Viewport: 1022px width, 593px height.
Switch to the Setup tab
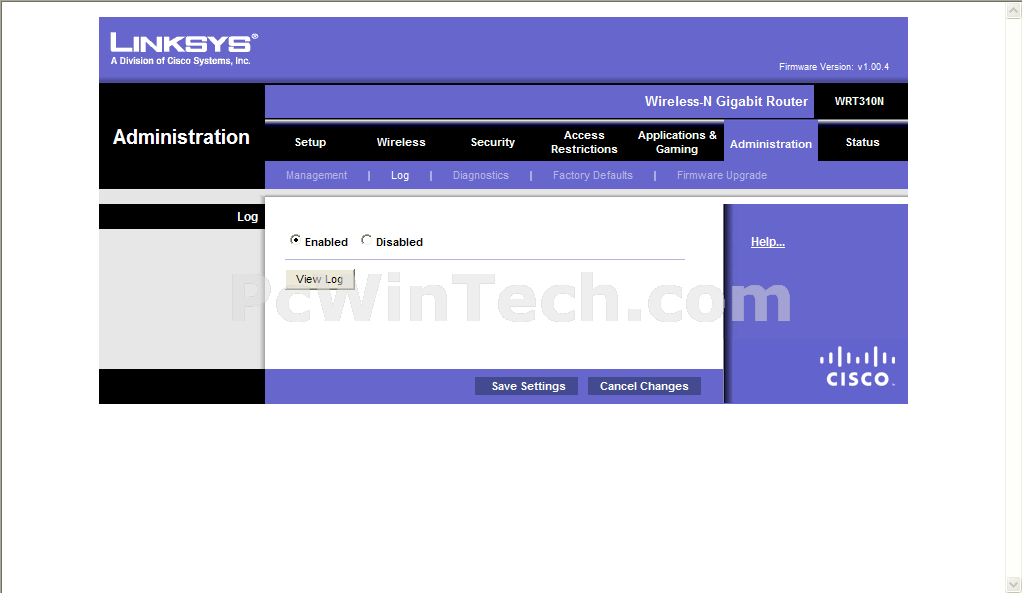pos(310,142)
